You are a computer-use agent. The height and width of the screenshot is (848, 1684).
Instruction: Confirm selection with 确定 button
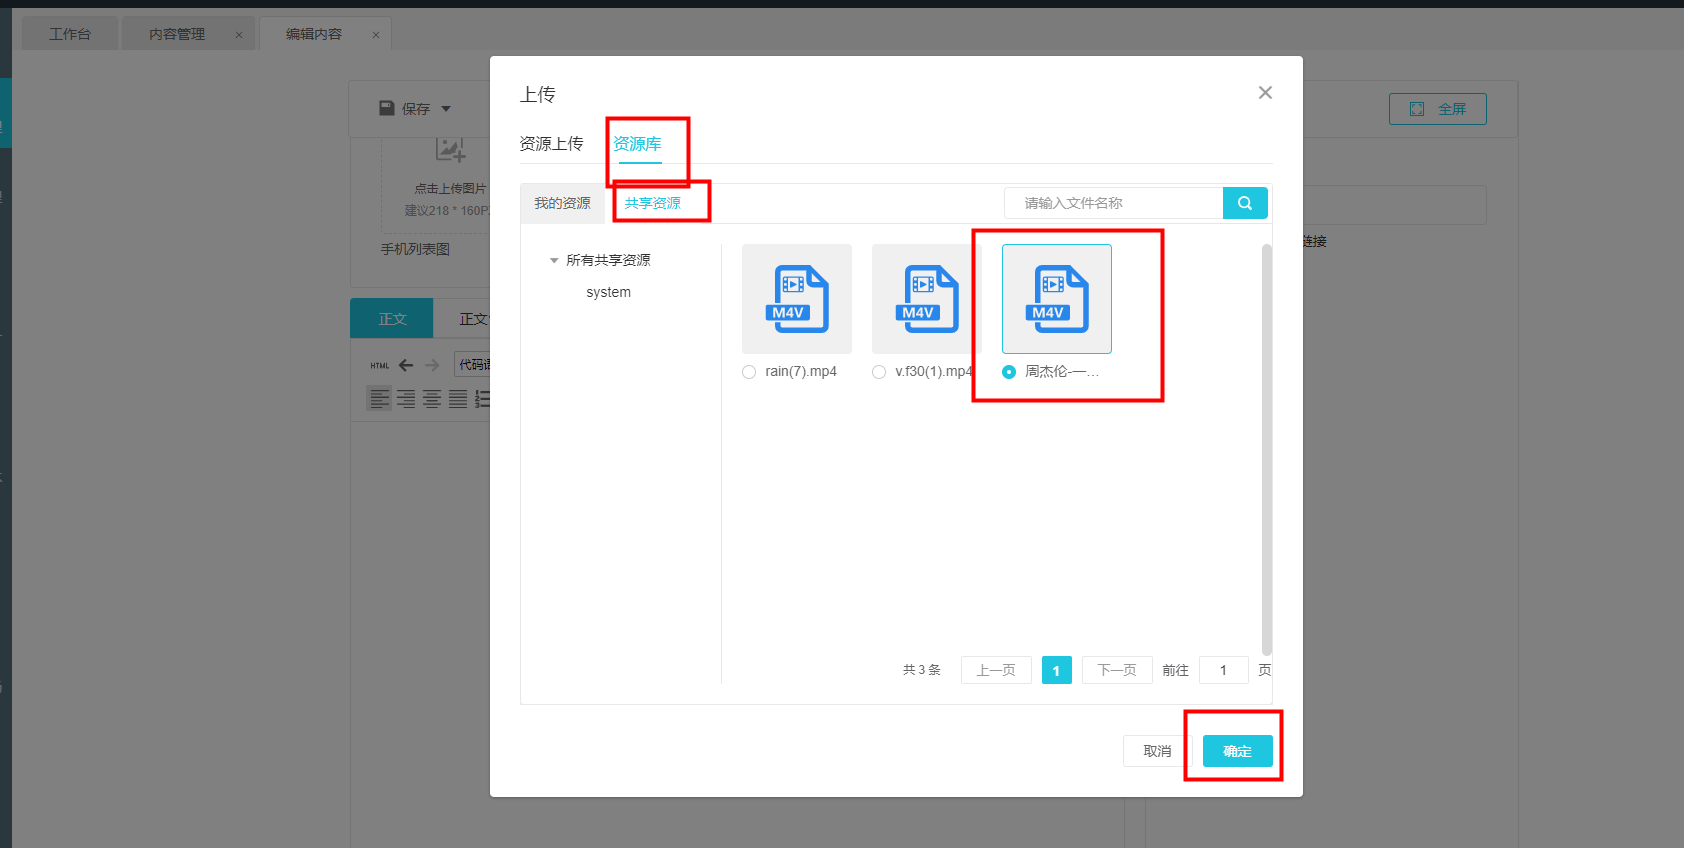point(1237,751)
